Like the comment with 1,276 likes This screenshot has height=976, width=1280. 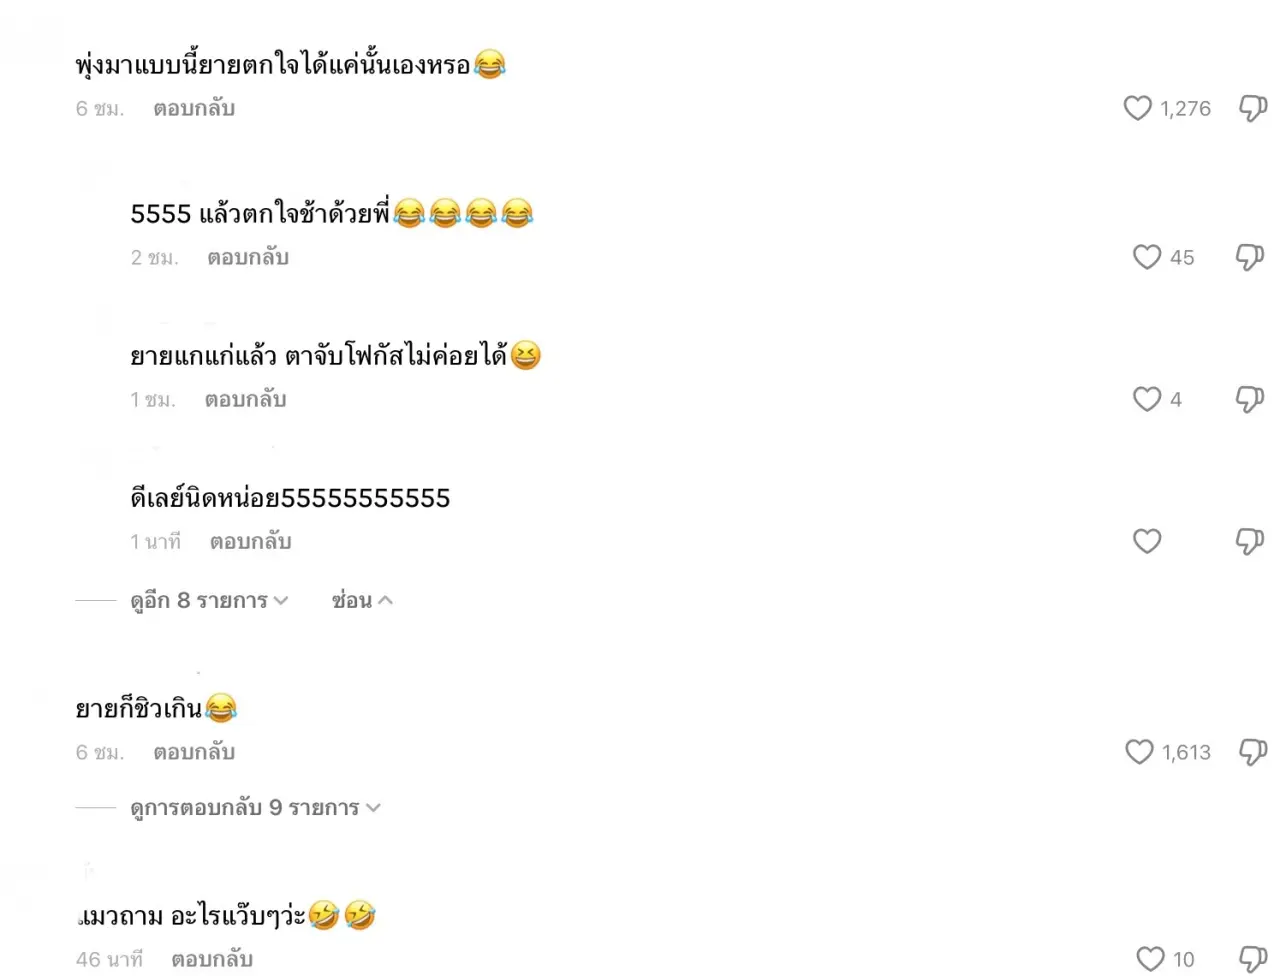tap(1138, 108)
